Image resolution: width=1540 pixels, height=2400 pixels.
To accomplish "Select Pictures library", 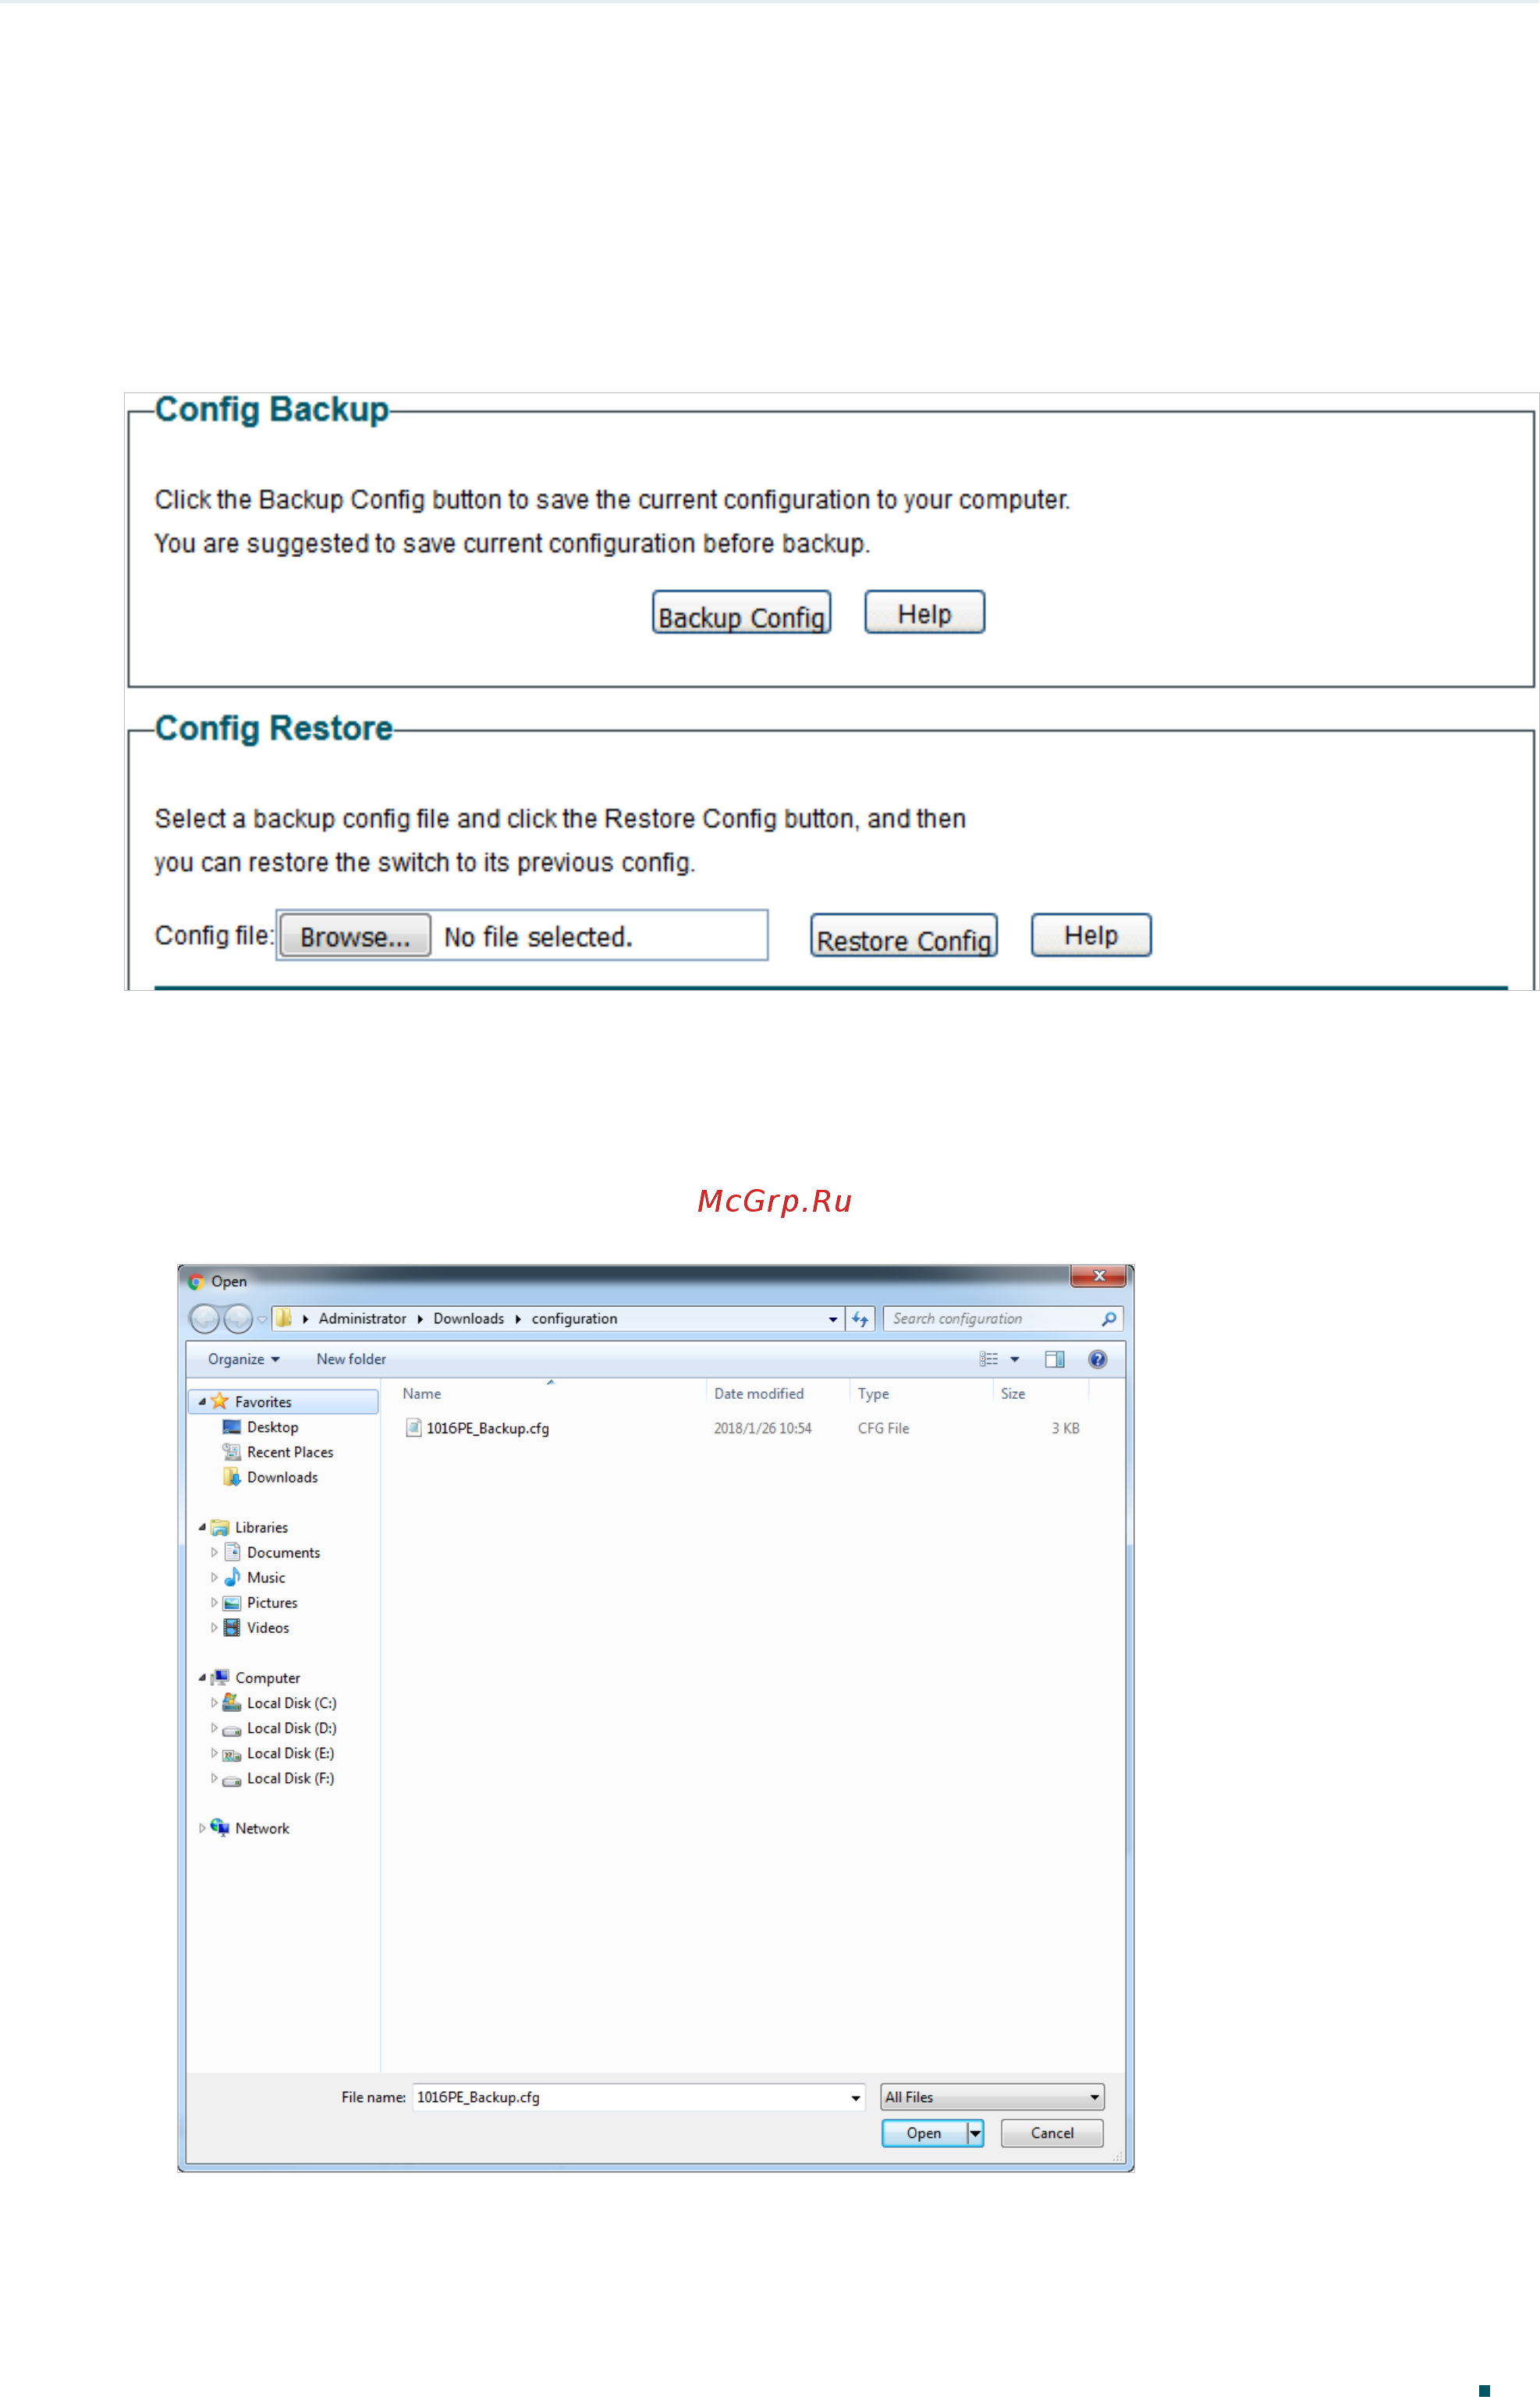I will click(272, 1602).
